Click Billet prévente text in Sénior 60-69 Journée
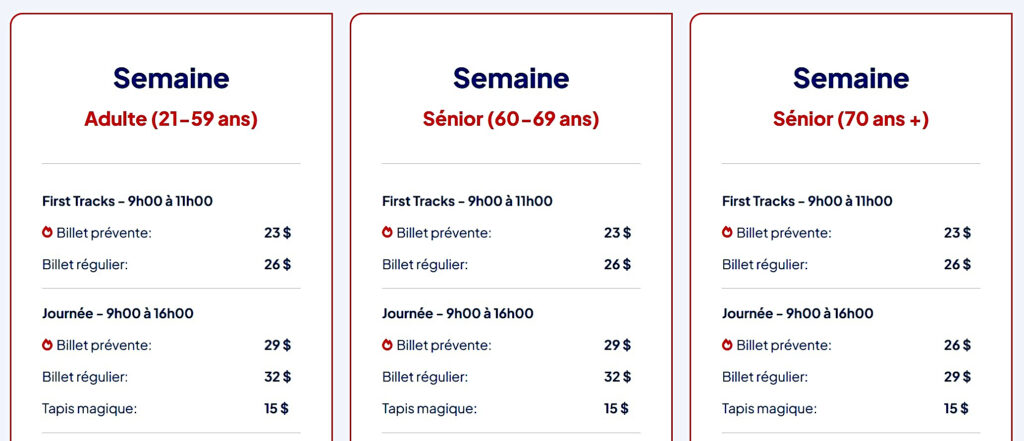Image resolution: width=1024 pixels, height=441 pixels. click(x=443, y=345)
